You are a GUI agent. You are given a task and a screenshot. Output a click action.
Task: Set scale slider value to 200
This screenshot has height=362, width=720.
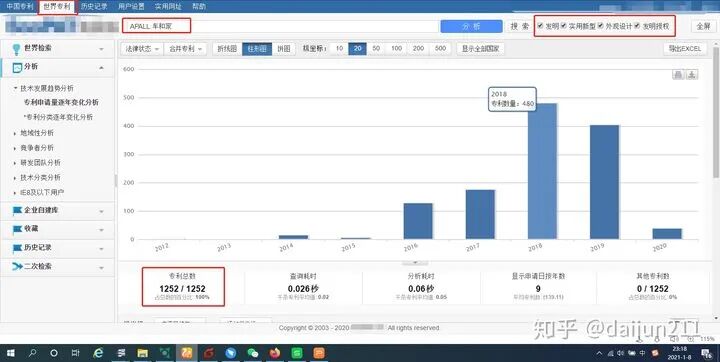(418, 48)
